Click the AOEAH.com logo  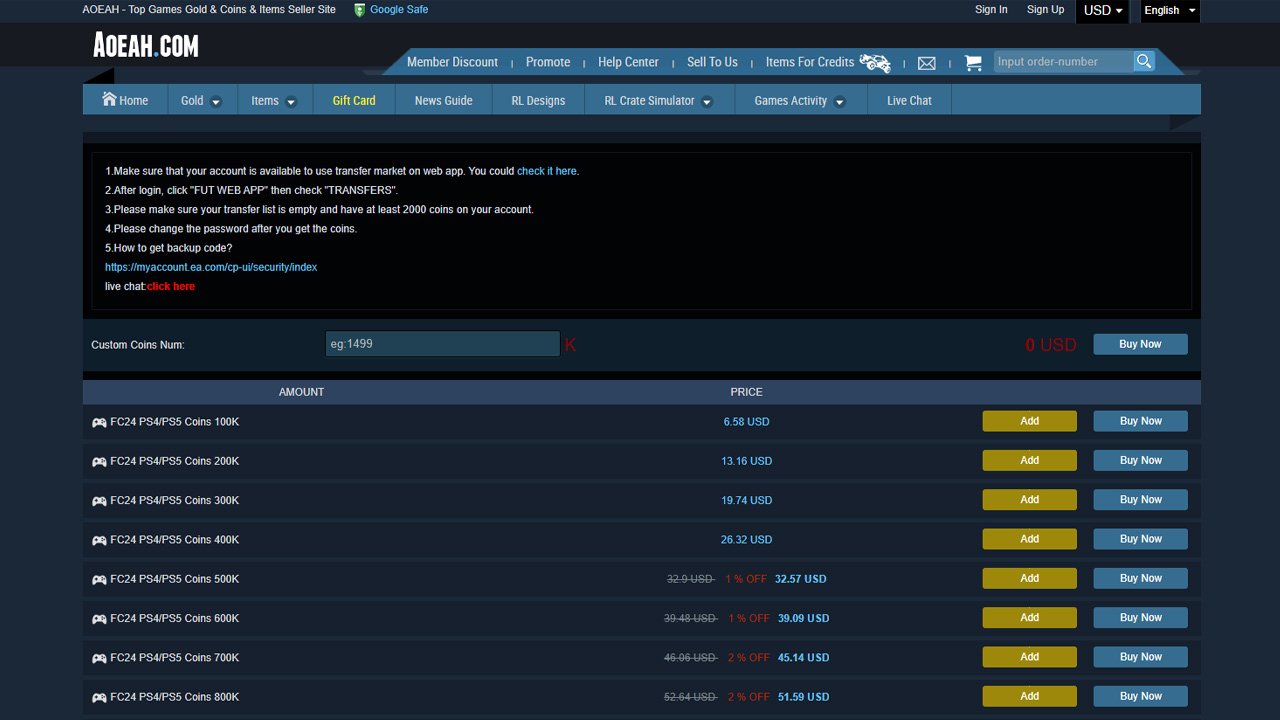click(146, 45)
